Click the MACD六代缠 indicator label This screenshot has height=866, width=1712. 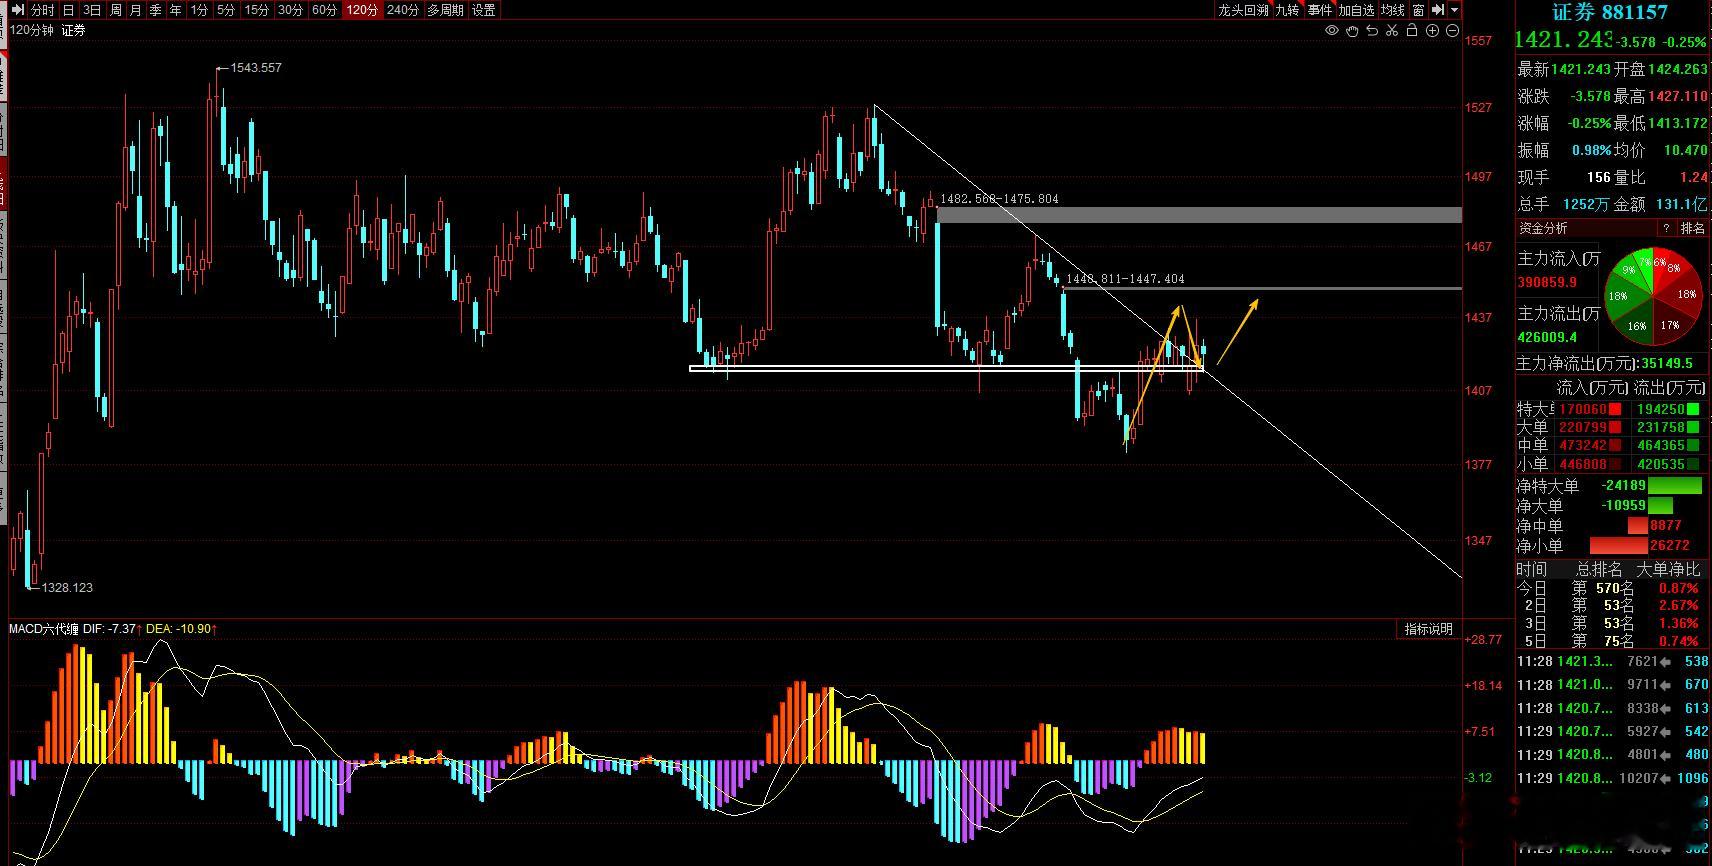(x=42, y=628)
